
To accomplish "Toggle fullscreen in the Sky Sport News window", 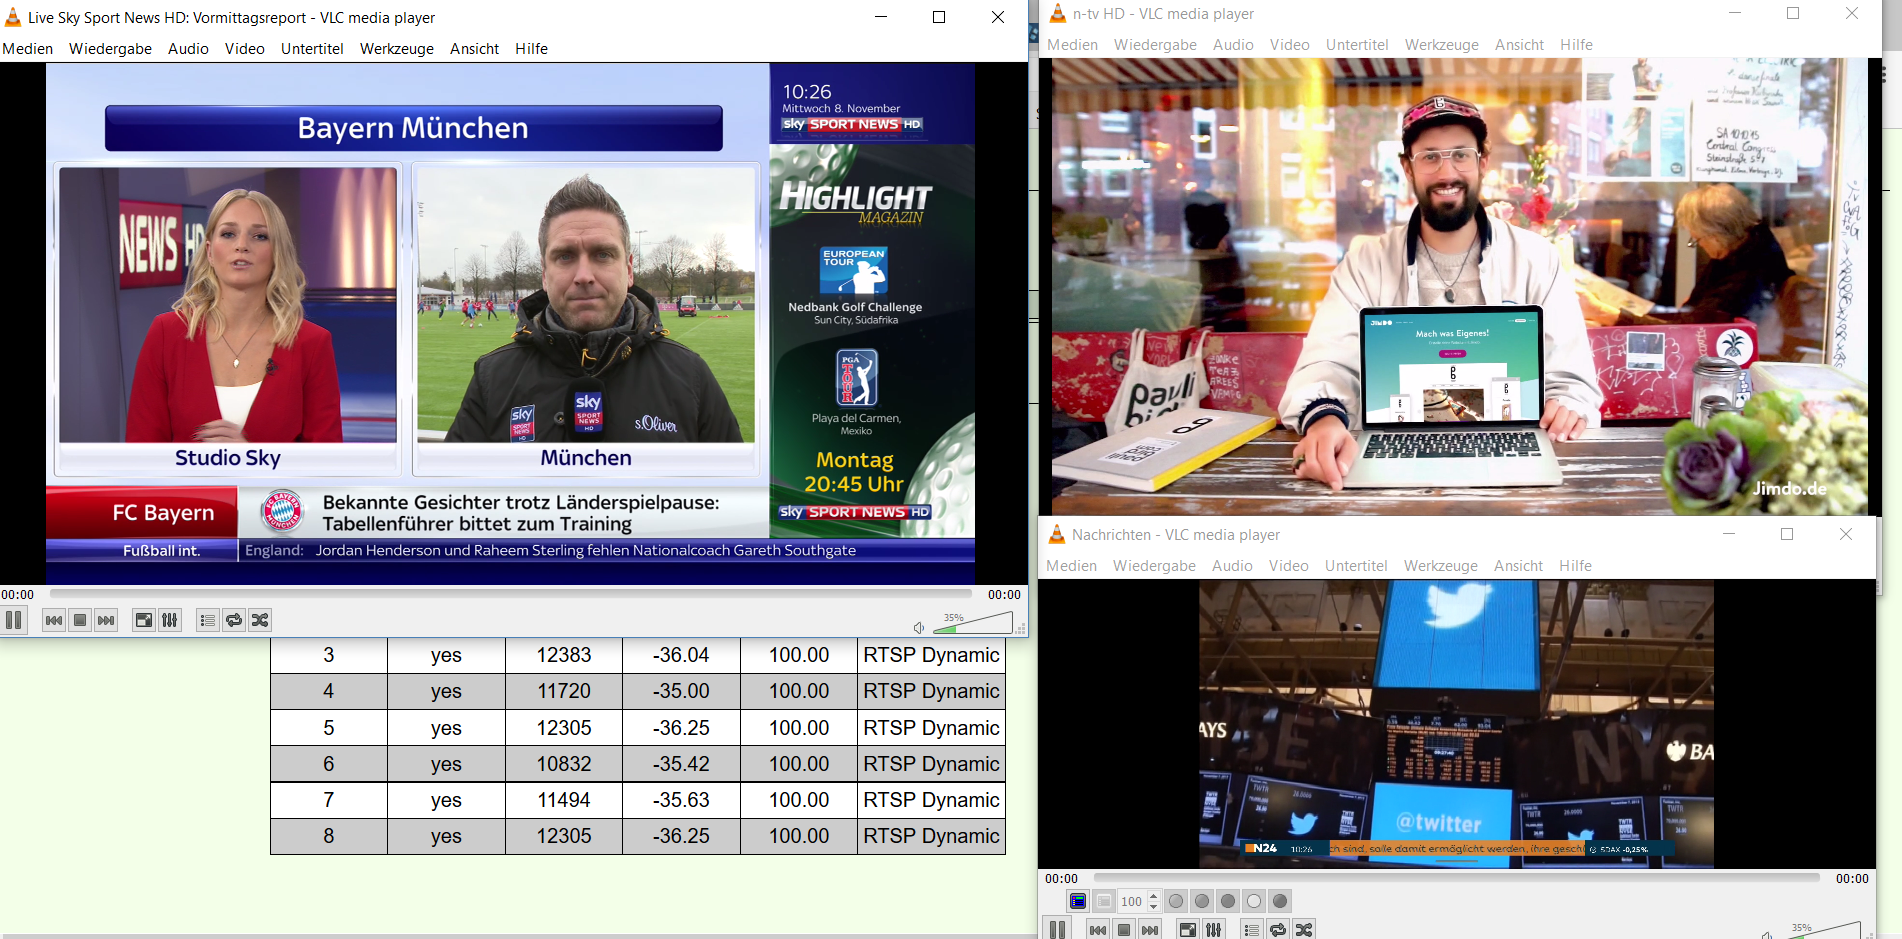I will coord(144,620).
